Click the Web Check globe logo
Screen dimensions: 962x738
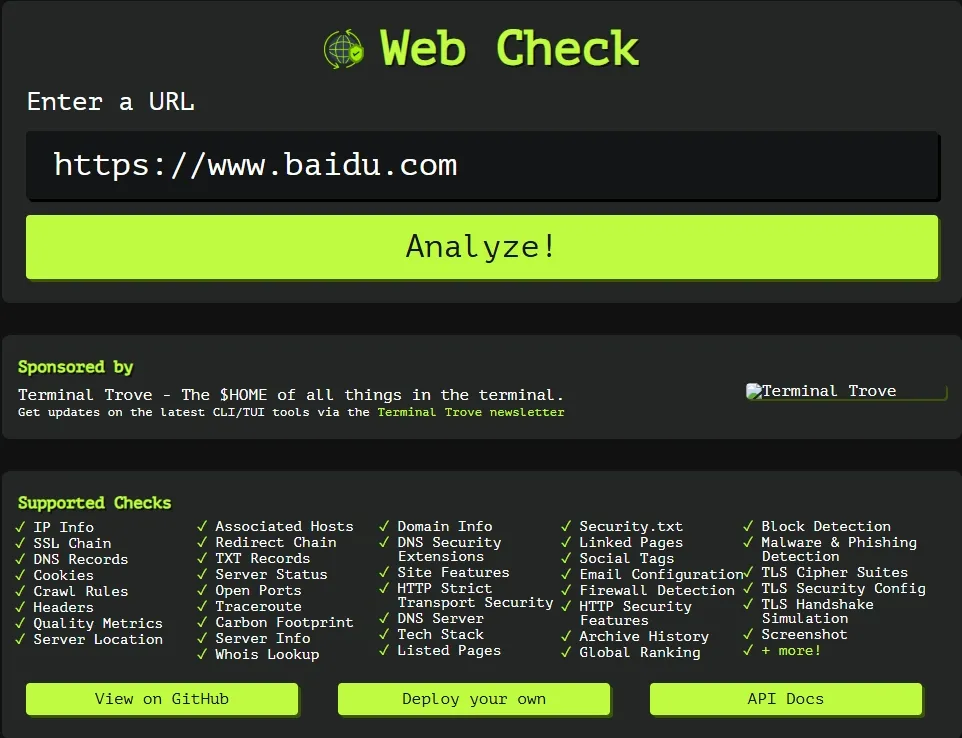point(344,49)
